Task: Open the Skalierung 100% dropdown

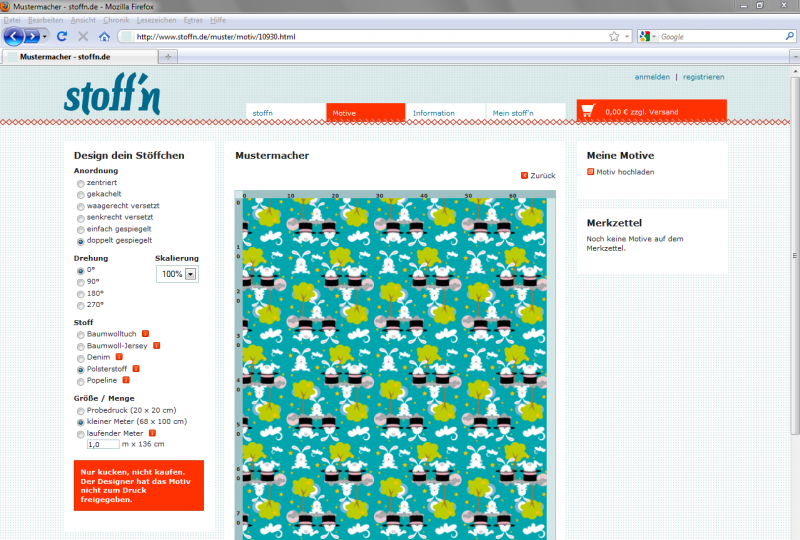Action: click(177, 274)
